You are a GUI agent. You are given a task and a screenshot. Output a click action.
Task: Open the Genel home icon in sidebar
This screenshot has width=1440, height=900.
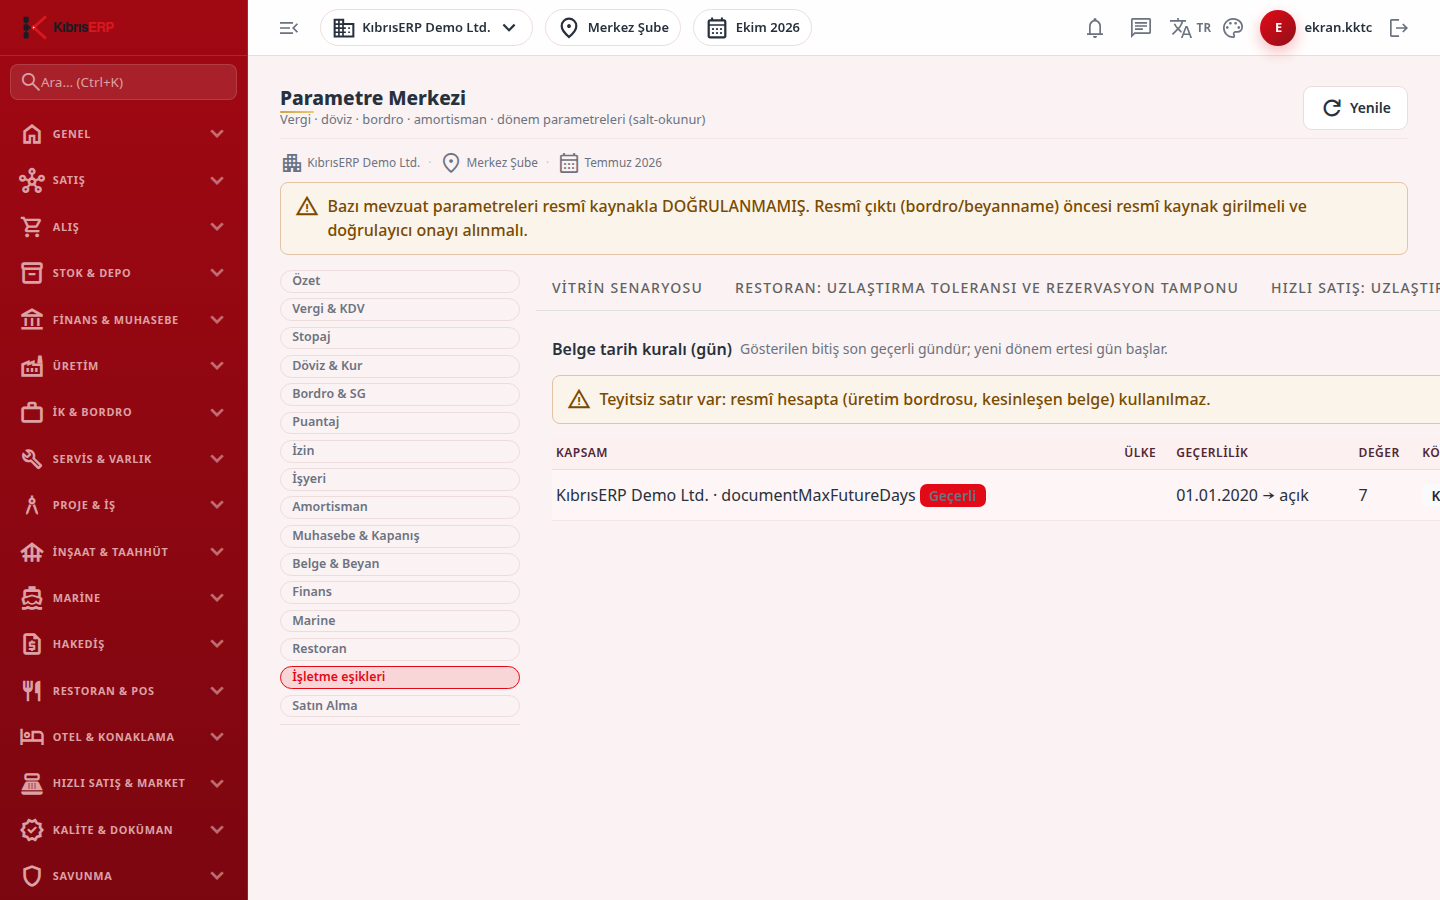[x=32, y=134]
